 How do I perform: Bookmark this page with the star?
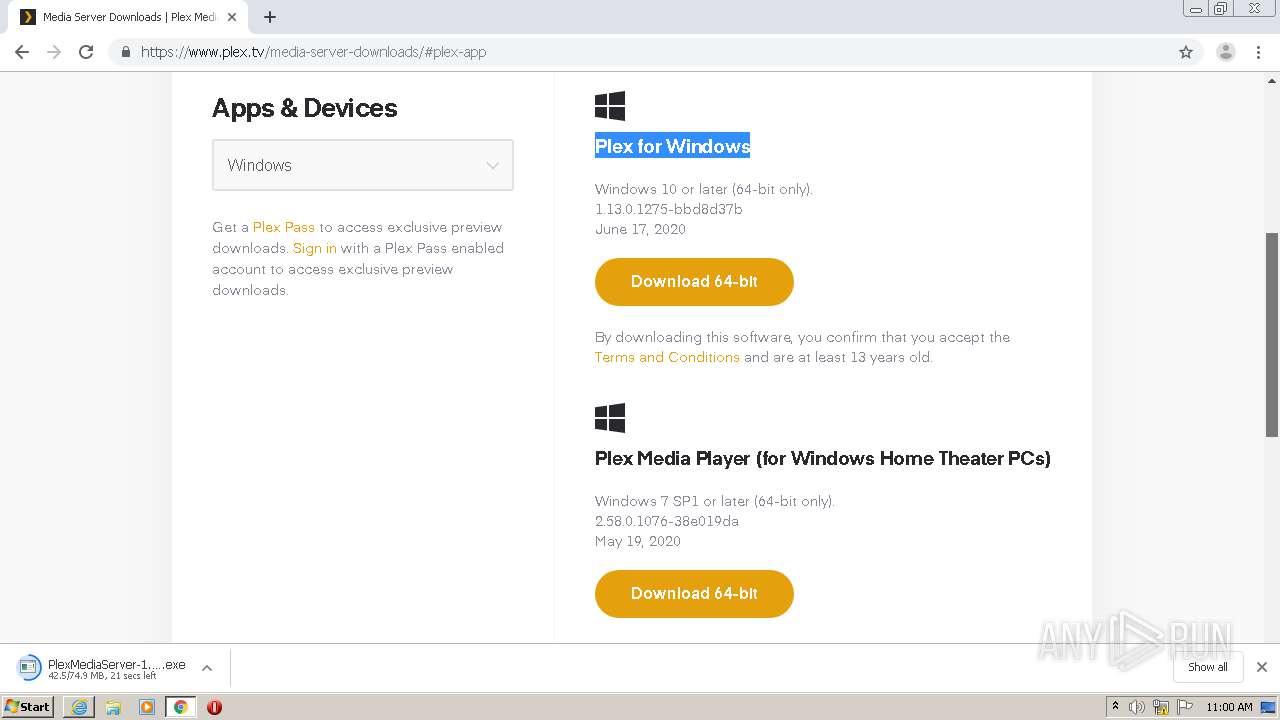pyautogui.click(x=1186, y=52)
